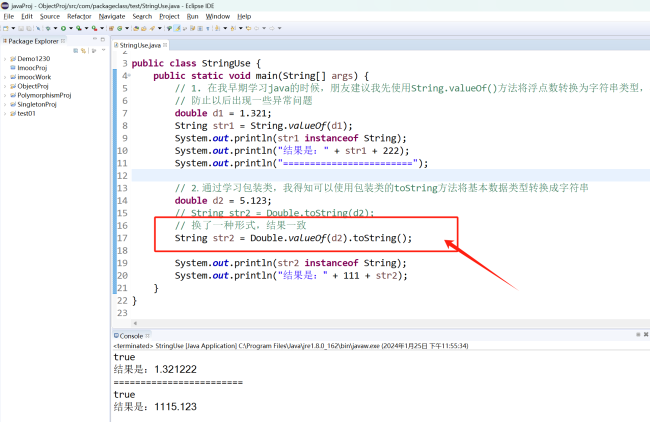This screenshot has height=422, width=650.
Task: Click the Open Task icon
Action: pyautogui.click(x=143, y=28)
